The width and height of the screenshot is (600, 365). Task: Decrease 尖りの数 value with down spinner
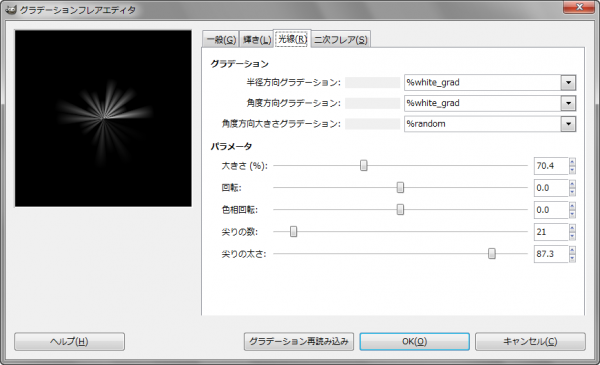572,236
